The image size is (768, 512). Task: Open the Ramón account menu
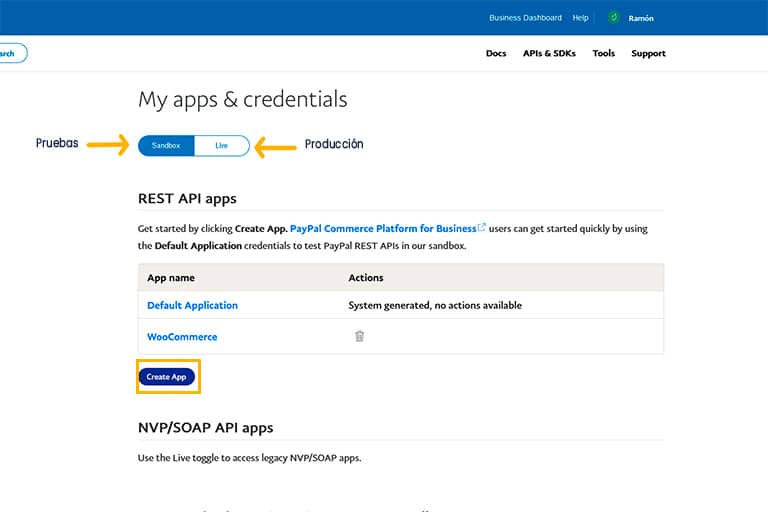coord(641,18)
